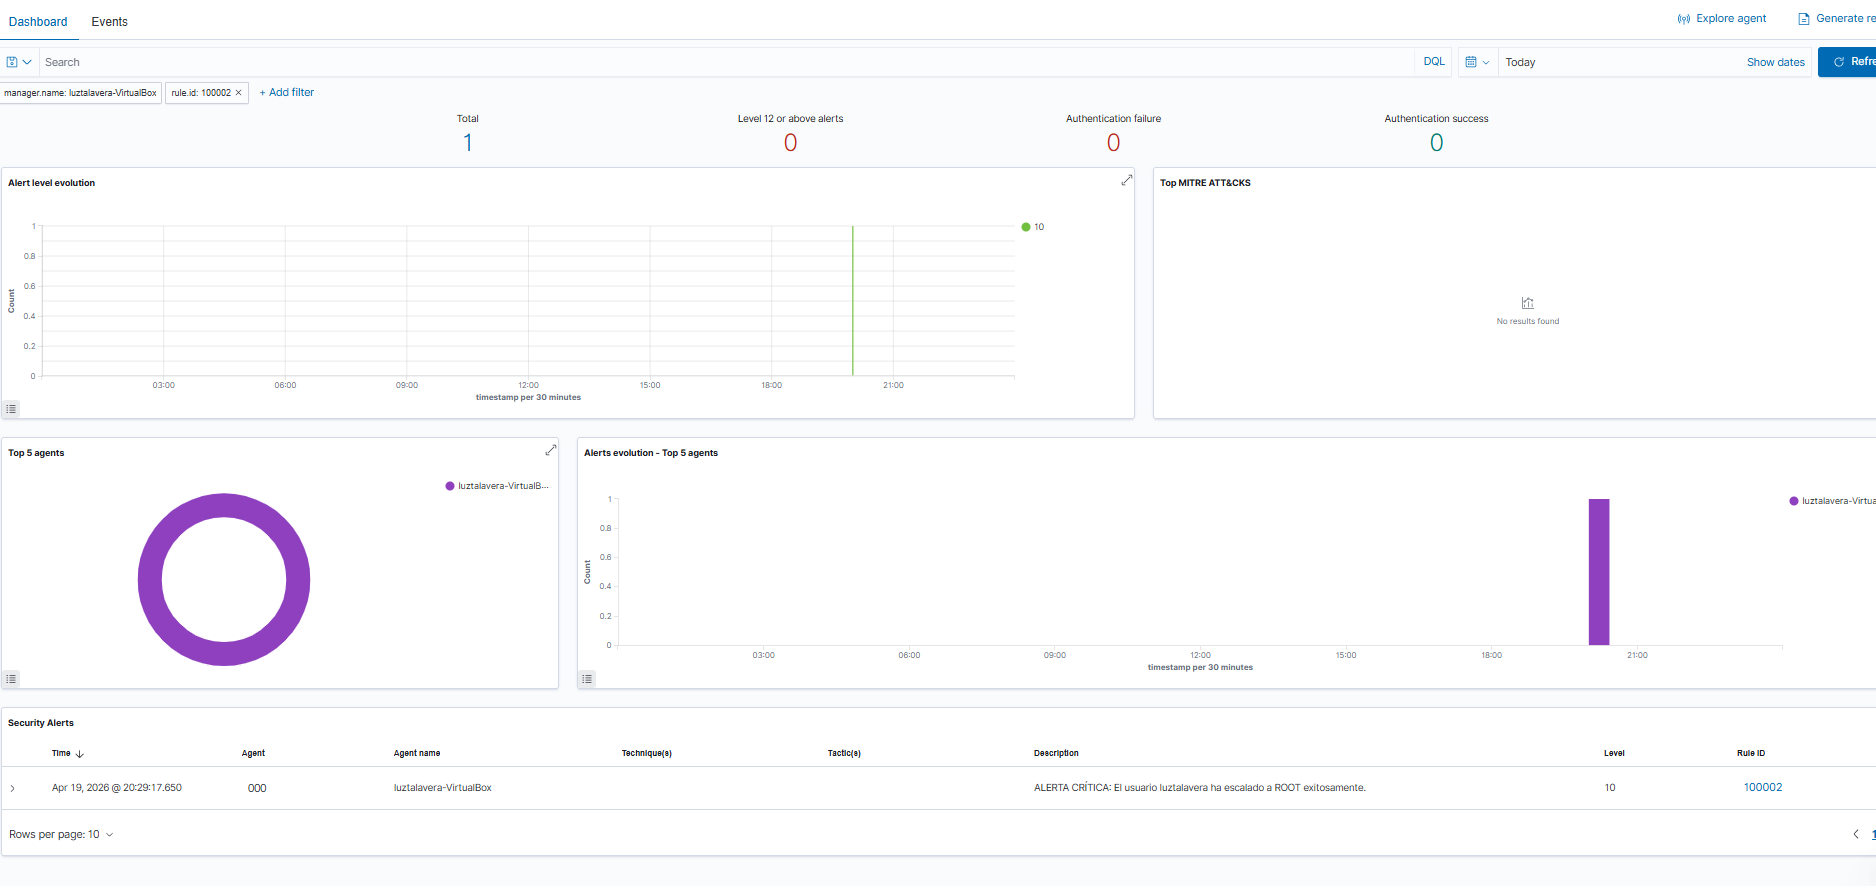Switch to the Events tab
Viewport: 1876px width, 886px height.
109,21
